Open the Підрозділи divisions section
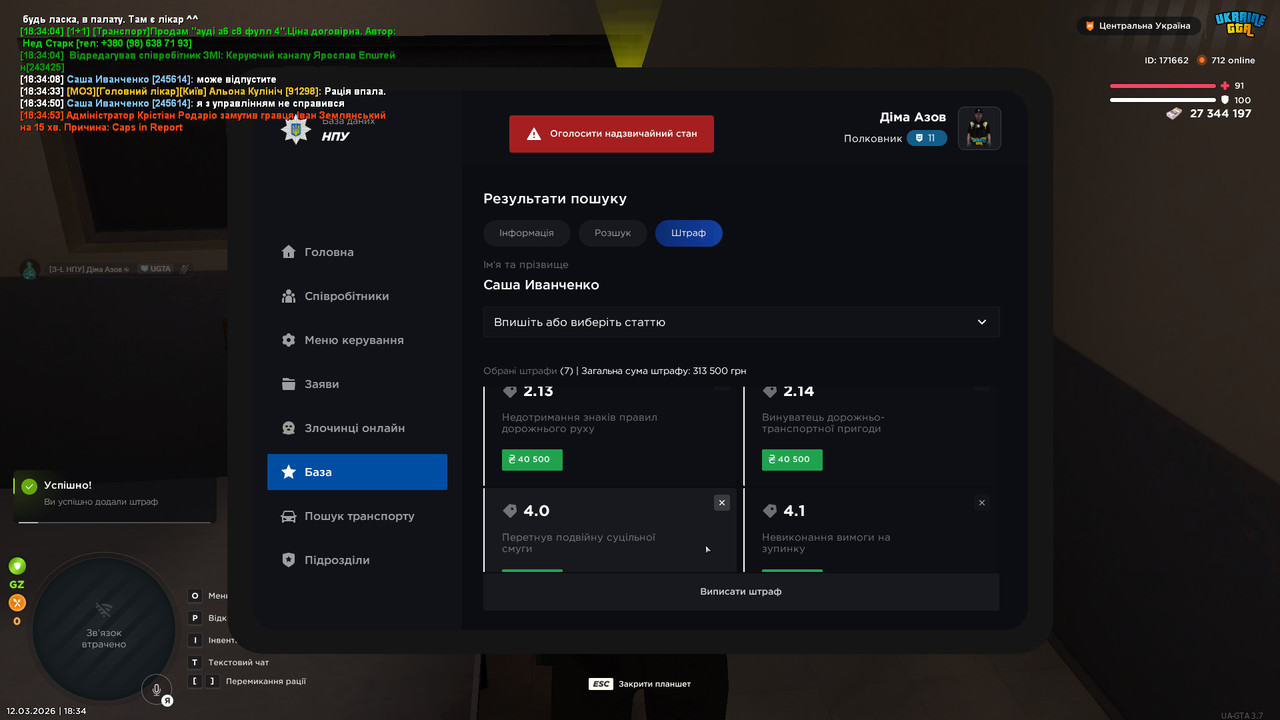1280x720 pixels. click(357, 560)
